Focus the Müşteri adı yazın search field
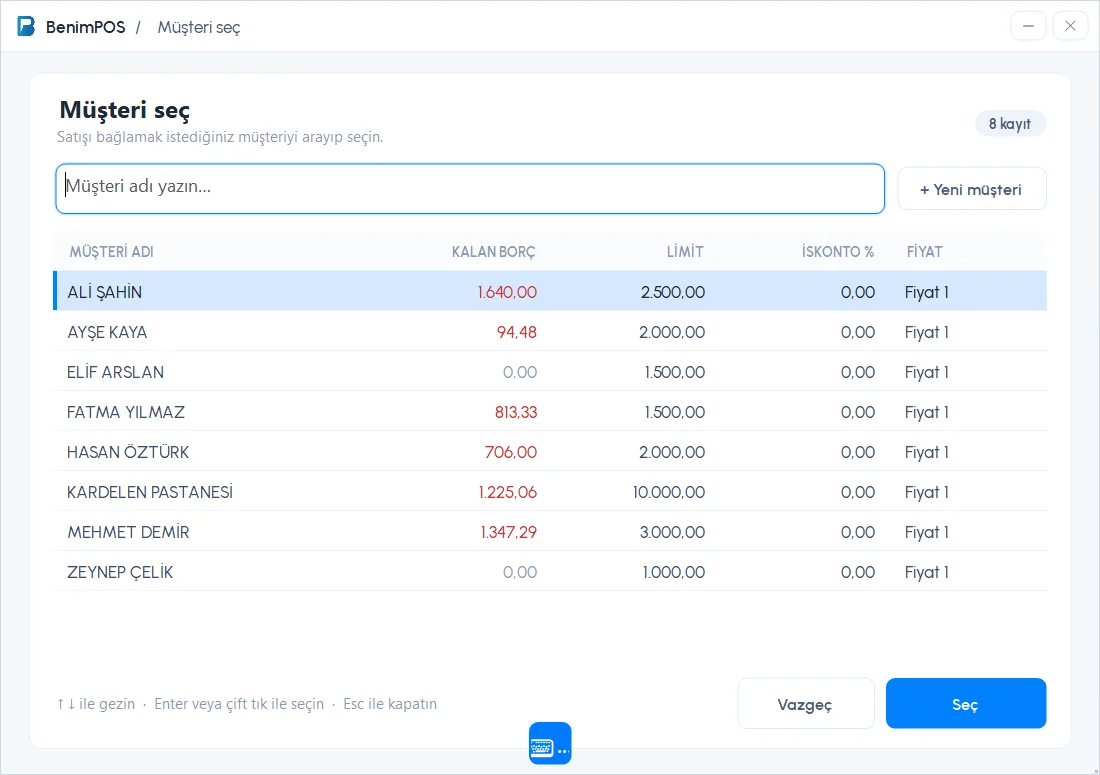The height and width of the screenshot is (775, 1100). (470, 189)
